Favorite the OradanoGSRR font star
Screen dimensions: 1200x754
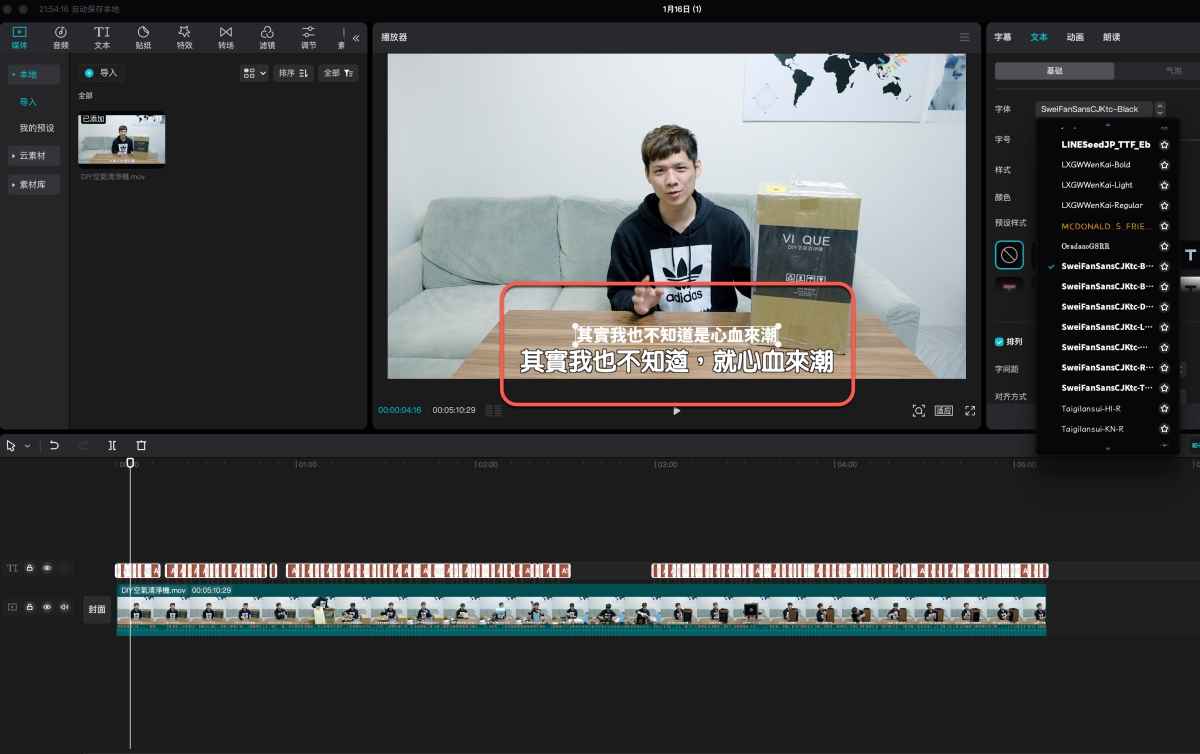click(x=1164, y=246)
